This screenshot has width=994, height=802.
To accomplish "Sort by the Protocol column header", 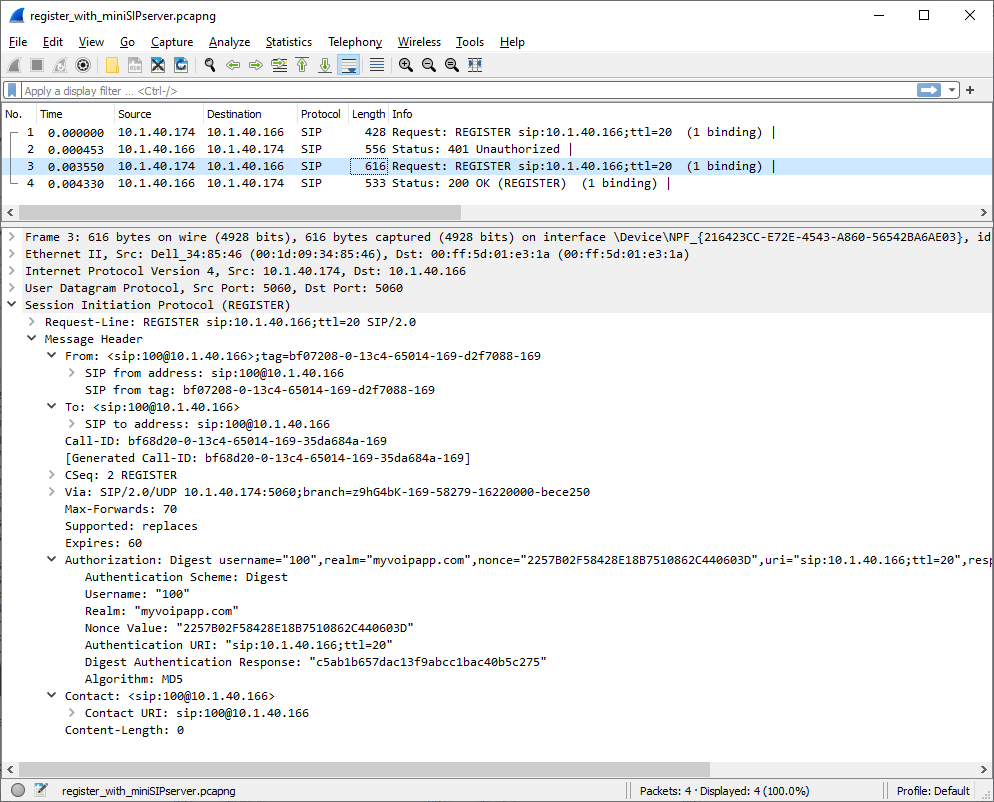I will (x=322, y=114).
